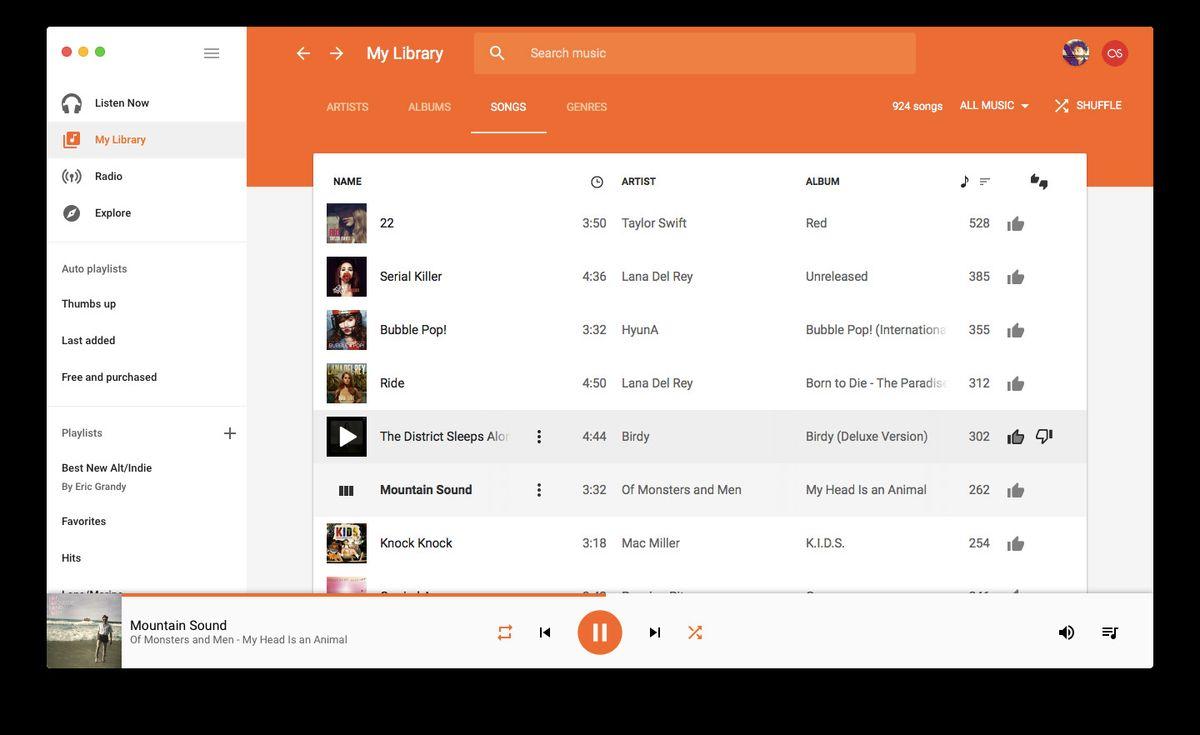The image size is (1200, 735).
Task: Open the Thumbs up auto playlist
Action: 89,304
